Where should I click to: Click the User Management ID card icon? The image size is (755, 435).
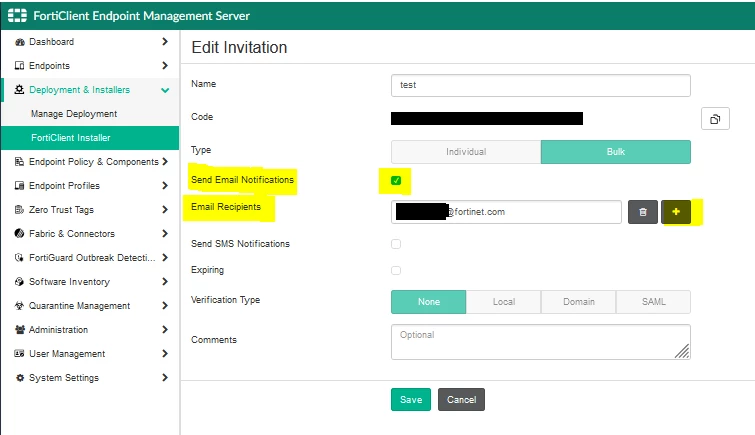[19, 354]
